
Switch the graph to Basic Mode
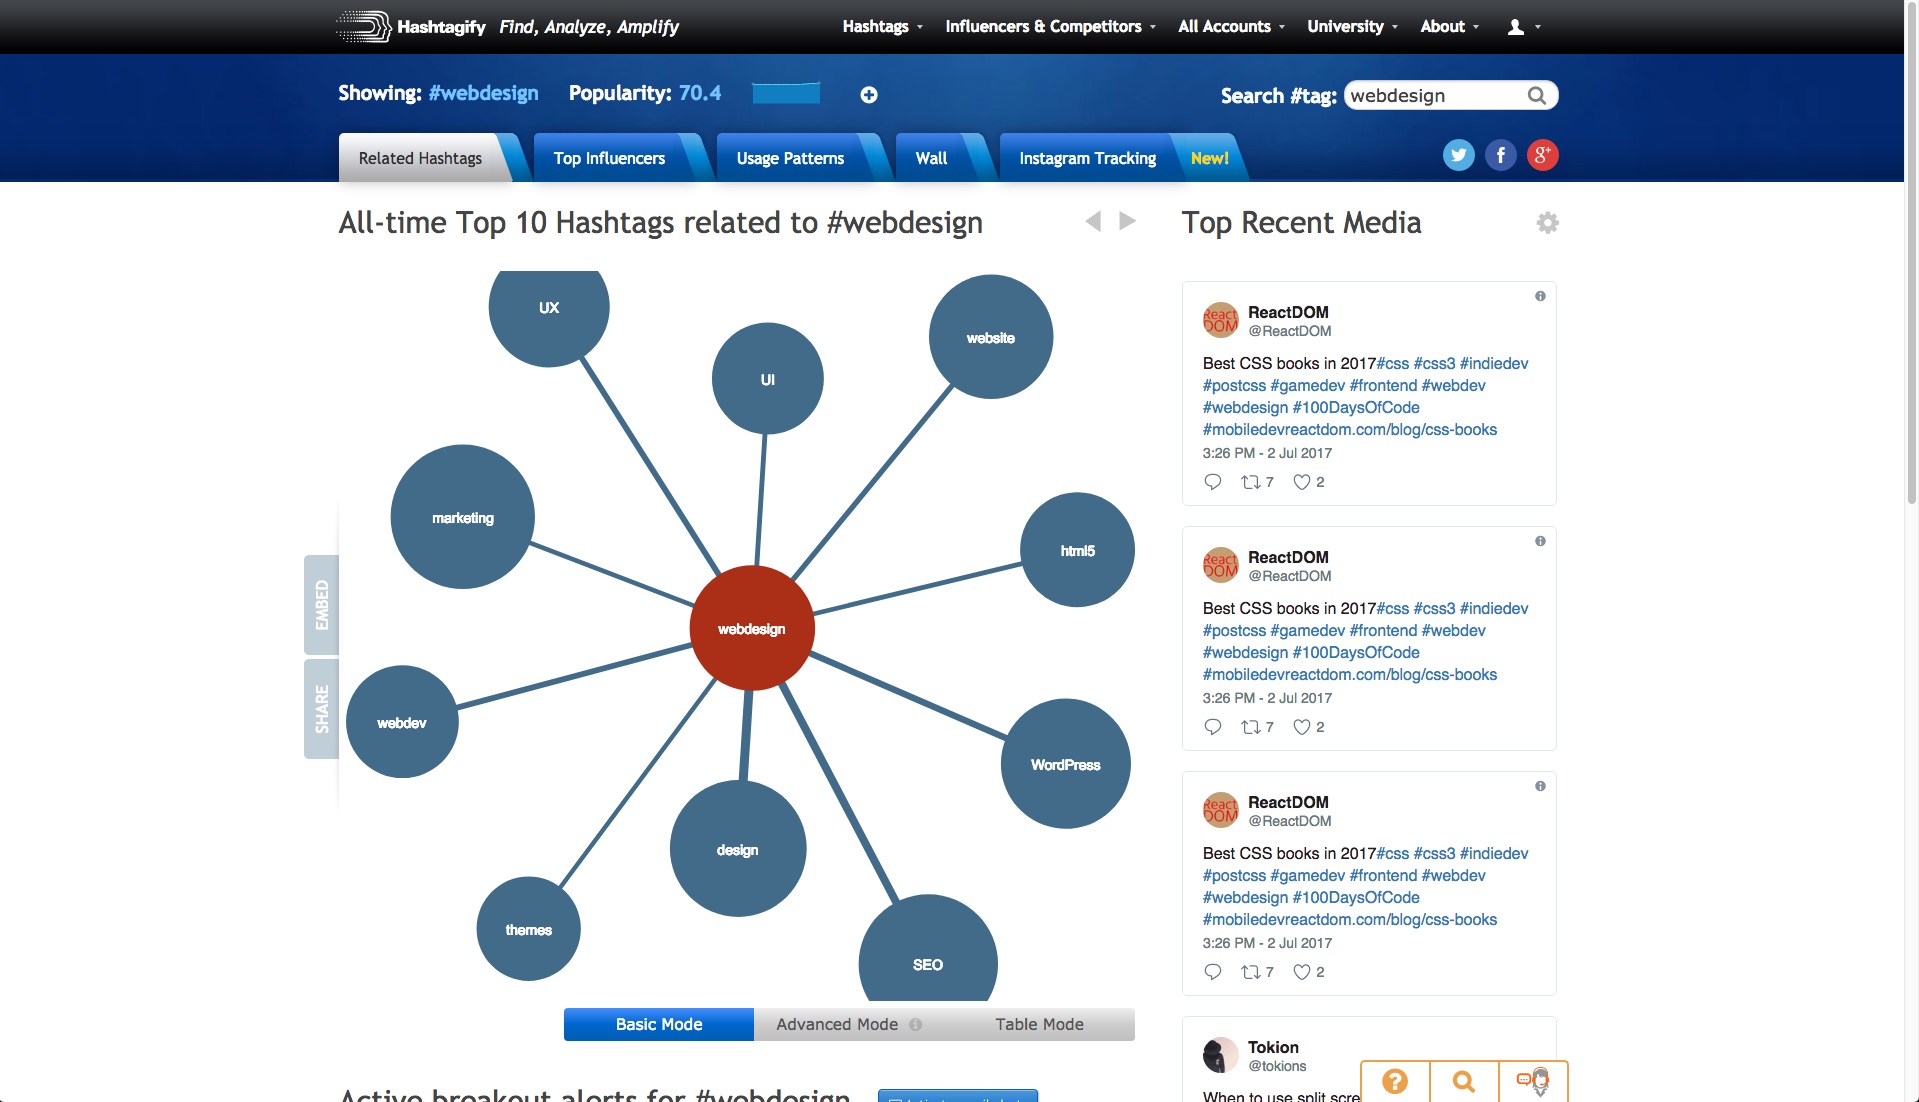(x=658, y=1024)
